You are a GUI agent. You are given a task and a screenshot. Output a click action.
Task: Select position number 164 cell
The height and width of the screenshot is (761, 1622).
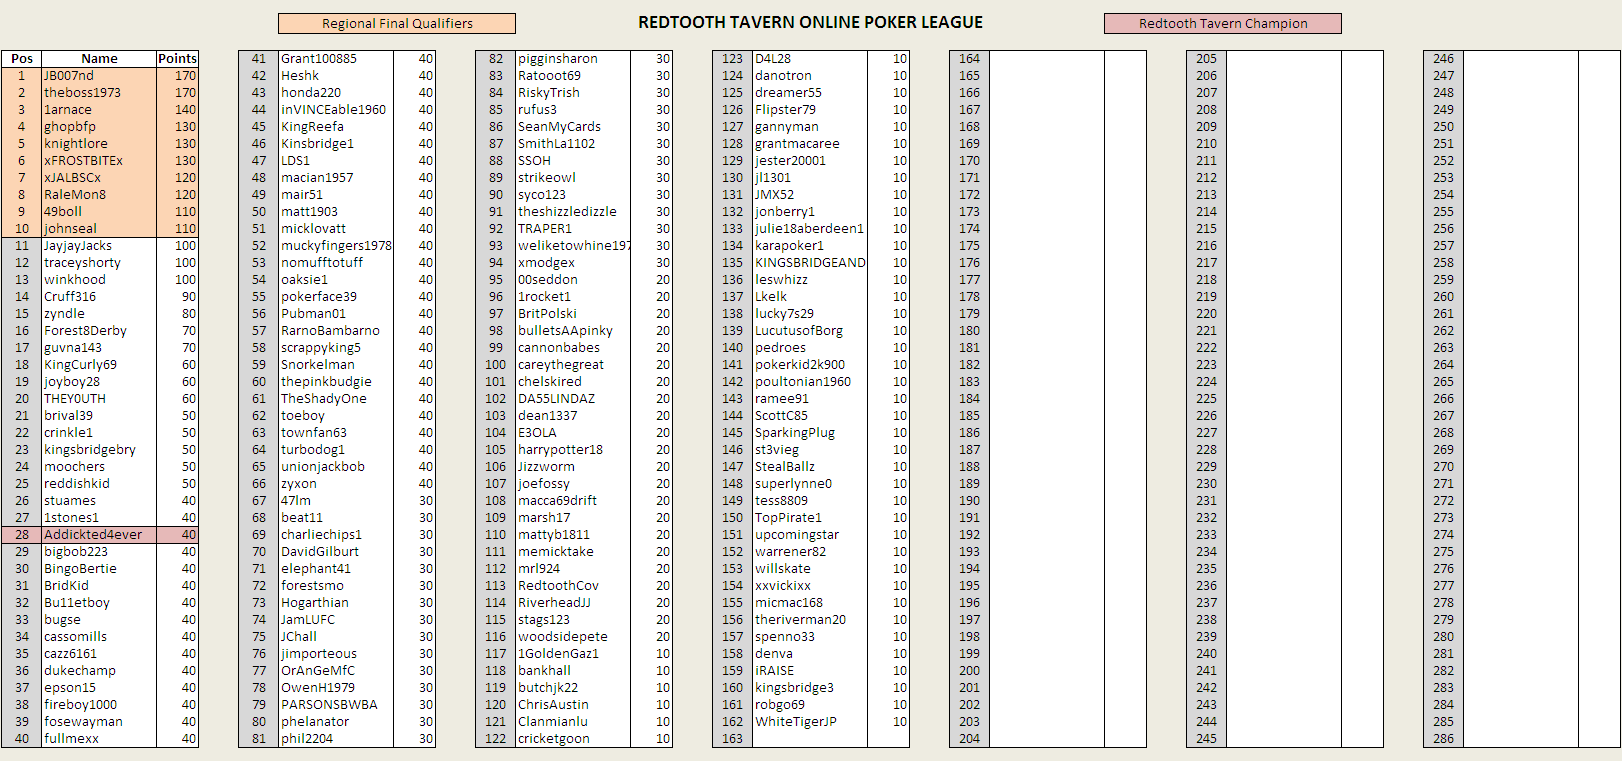tap(969, 59)
